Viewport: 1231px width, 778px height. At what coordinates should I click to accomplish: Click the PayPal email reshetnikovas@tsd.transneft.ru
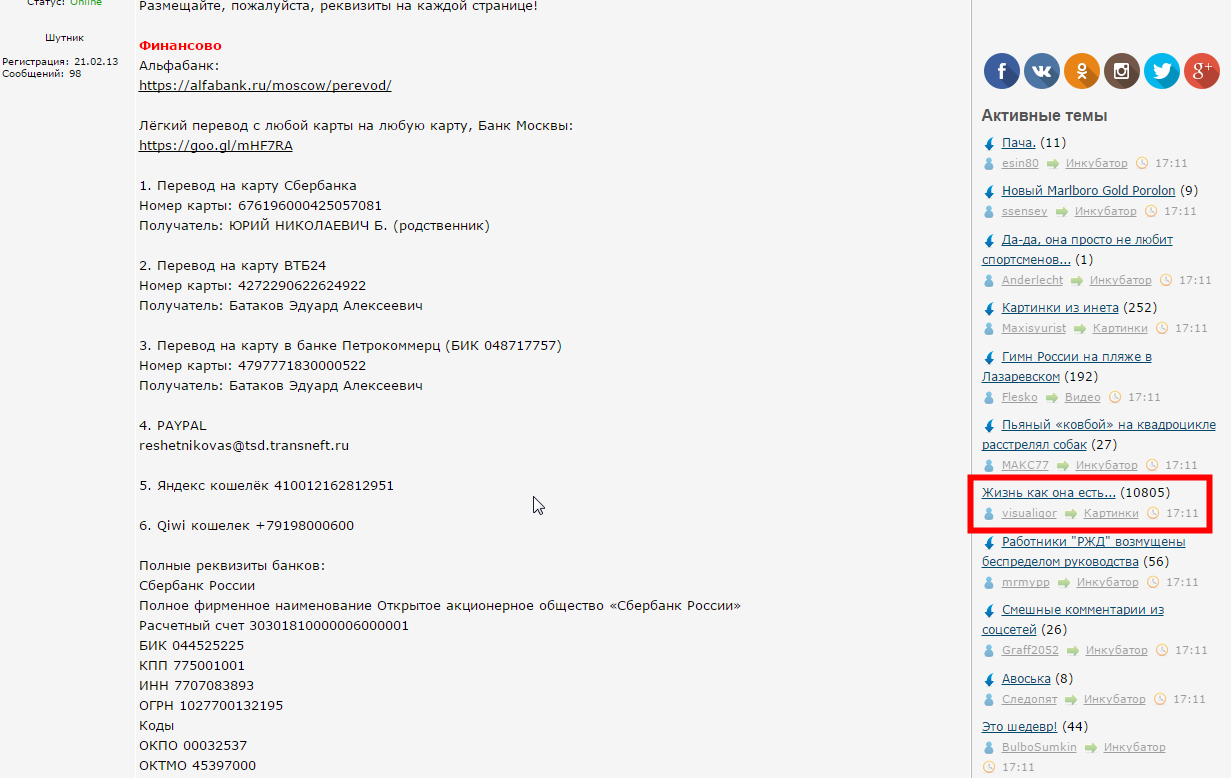[x=244, y=446]
